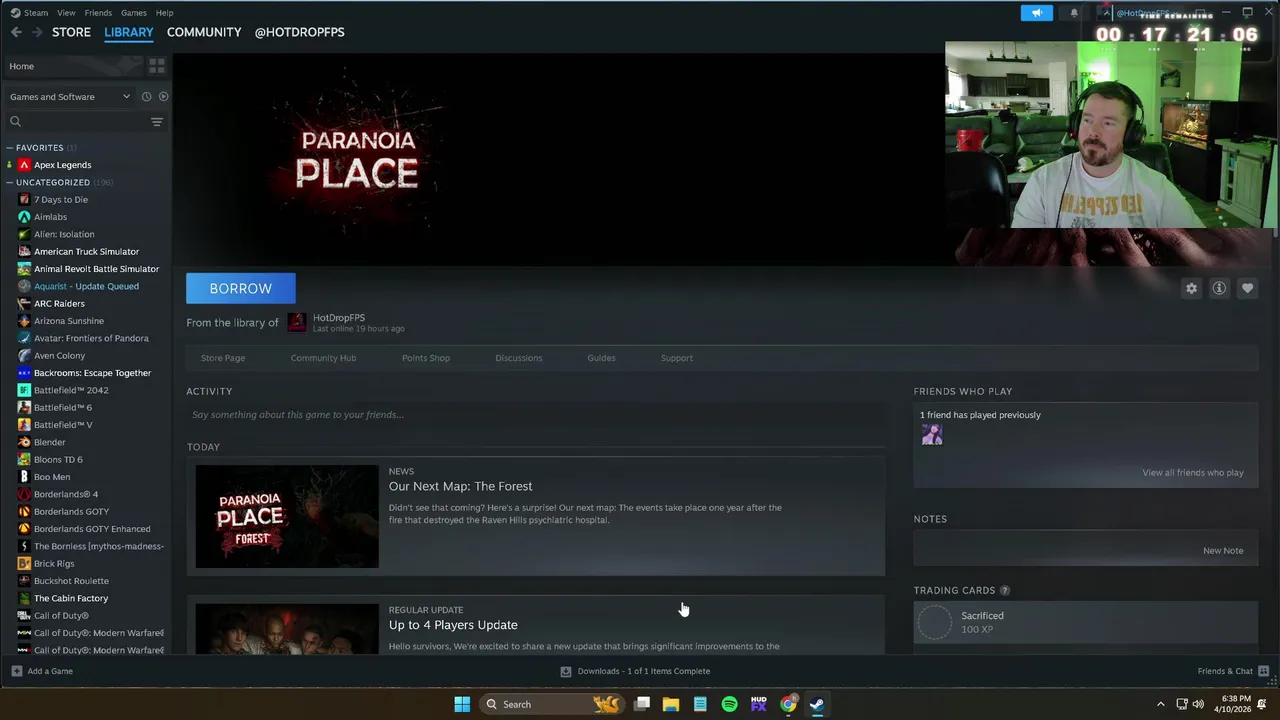Open the Up to 4 Players Update post
This screenshot has width=1280, height=720.
(453, 625)
